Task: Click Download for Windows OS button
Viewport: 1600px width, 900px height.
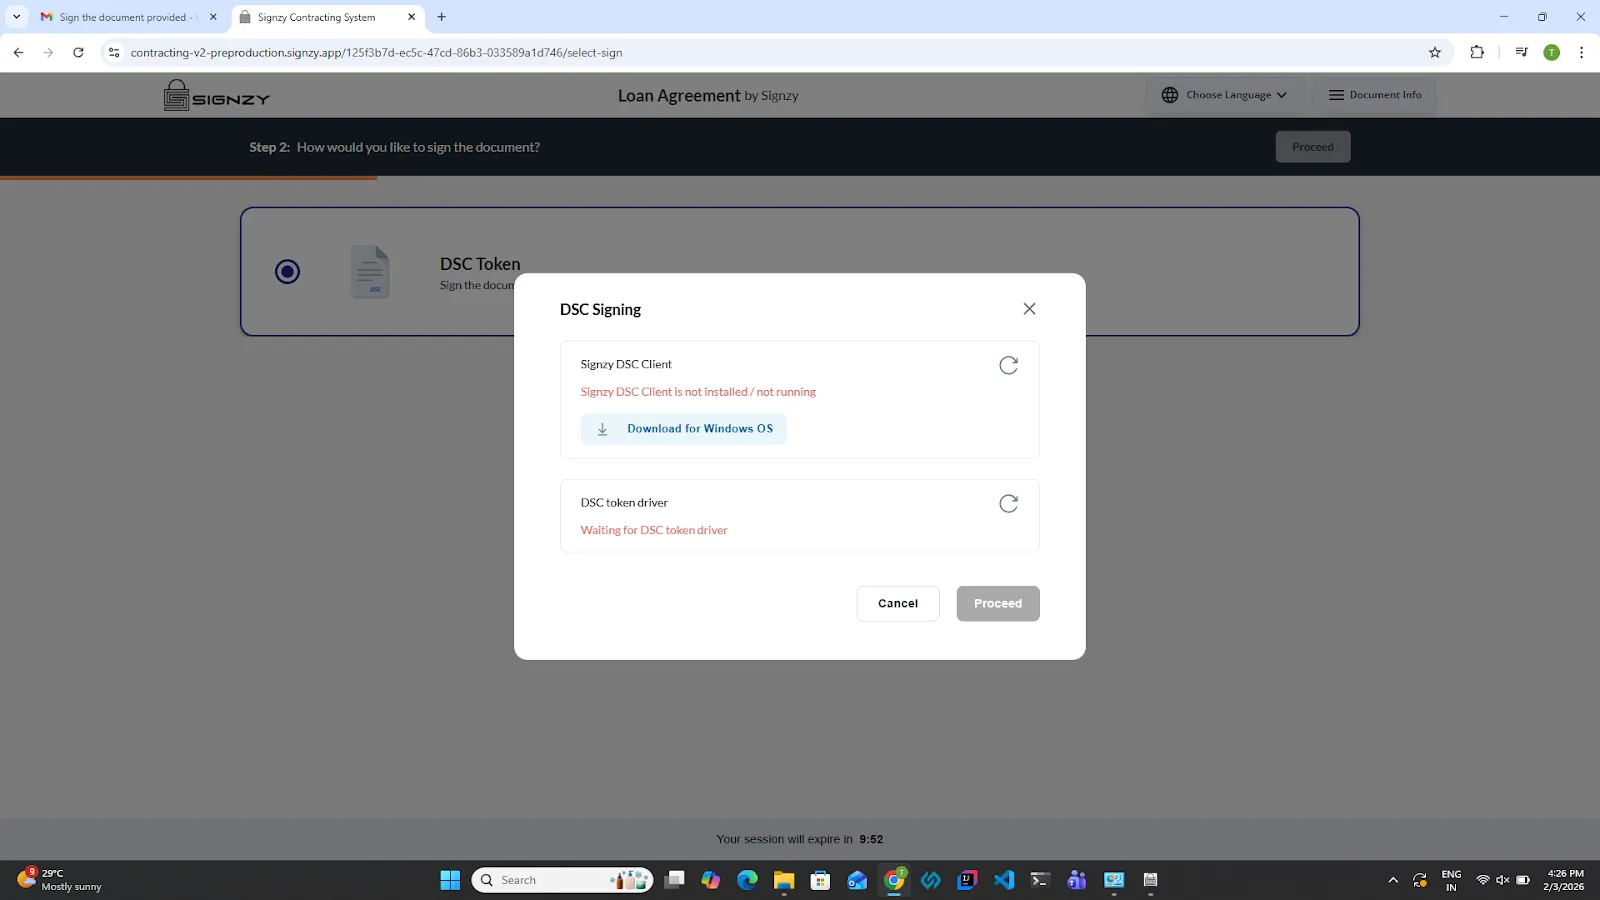Action: pos(684,429)
